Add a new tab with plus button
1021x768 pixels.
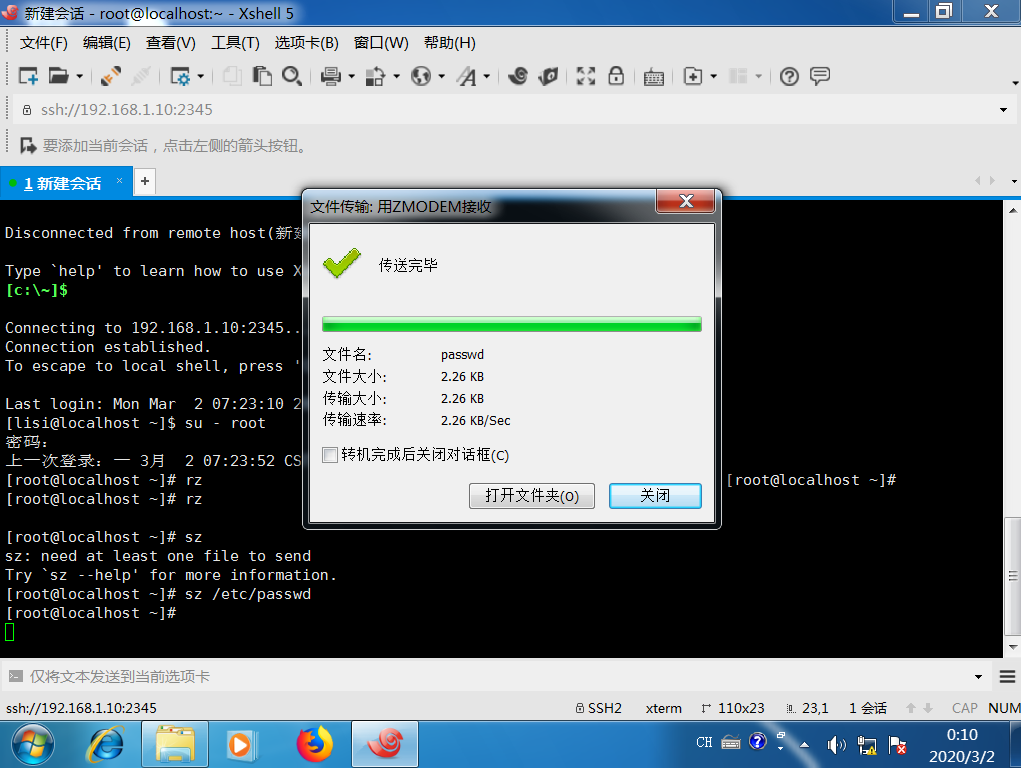tap(145, 181)
